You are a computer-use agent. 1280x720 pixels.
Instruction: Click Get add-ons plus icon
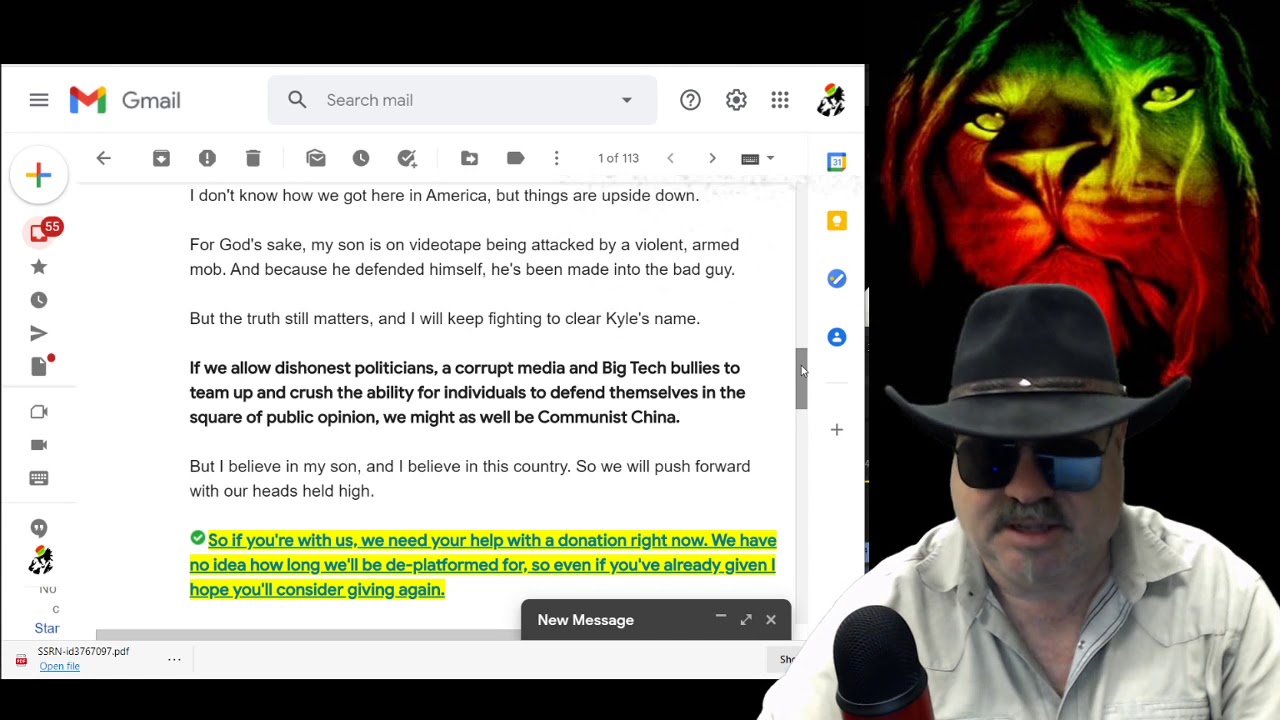click(837, 430)
